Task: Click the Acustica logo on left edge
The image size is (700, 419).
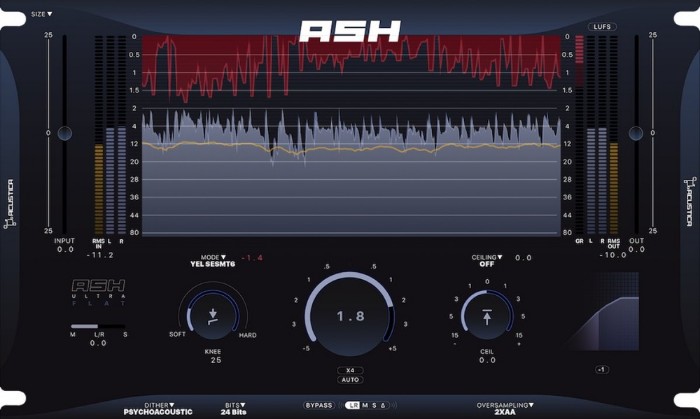Action: (8, 204)
